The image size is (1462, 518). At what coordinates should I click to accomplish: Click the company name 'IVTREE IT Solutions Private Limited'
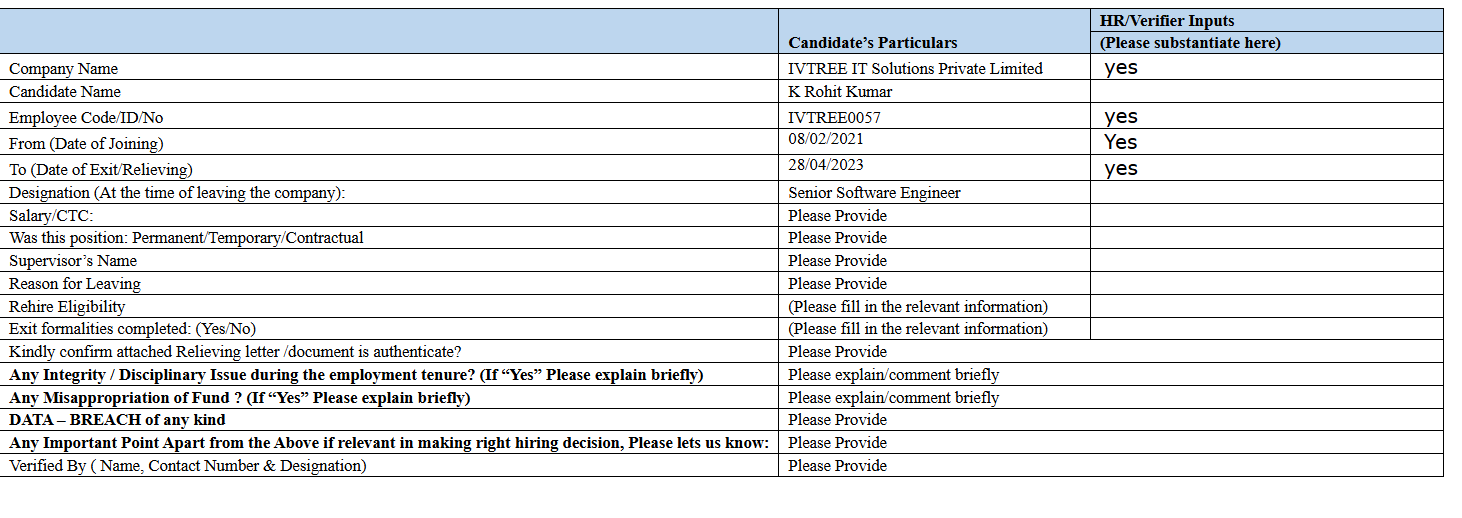(915, 69)
